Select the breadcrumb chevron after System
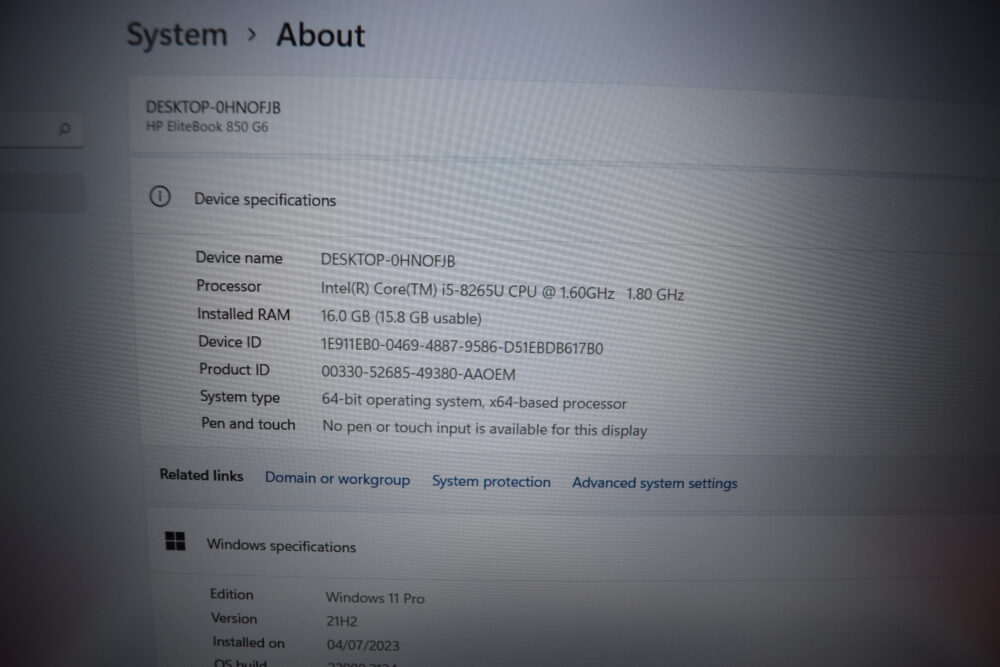Screen dimensions: 1000x667 coord(252,34)
